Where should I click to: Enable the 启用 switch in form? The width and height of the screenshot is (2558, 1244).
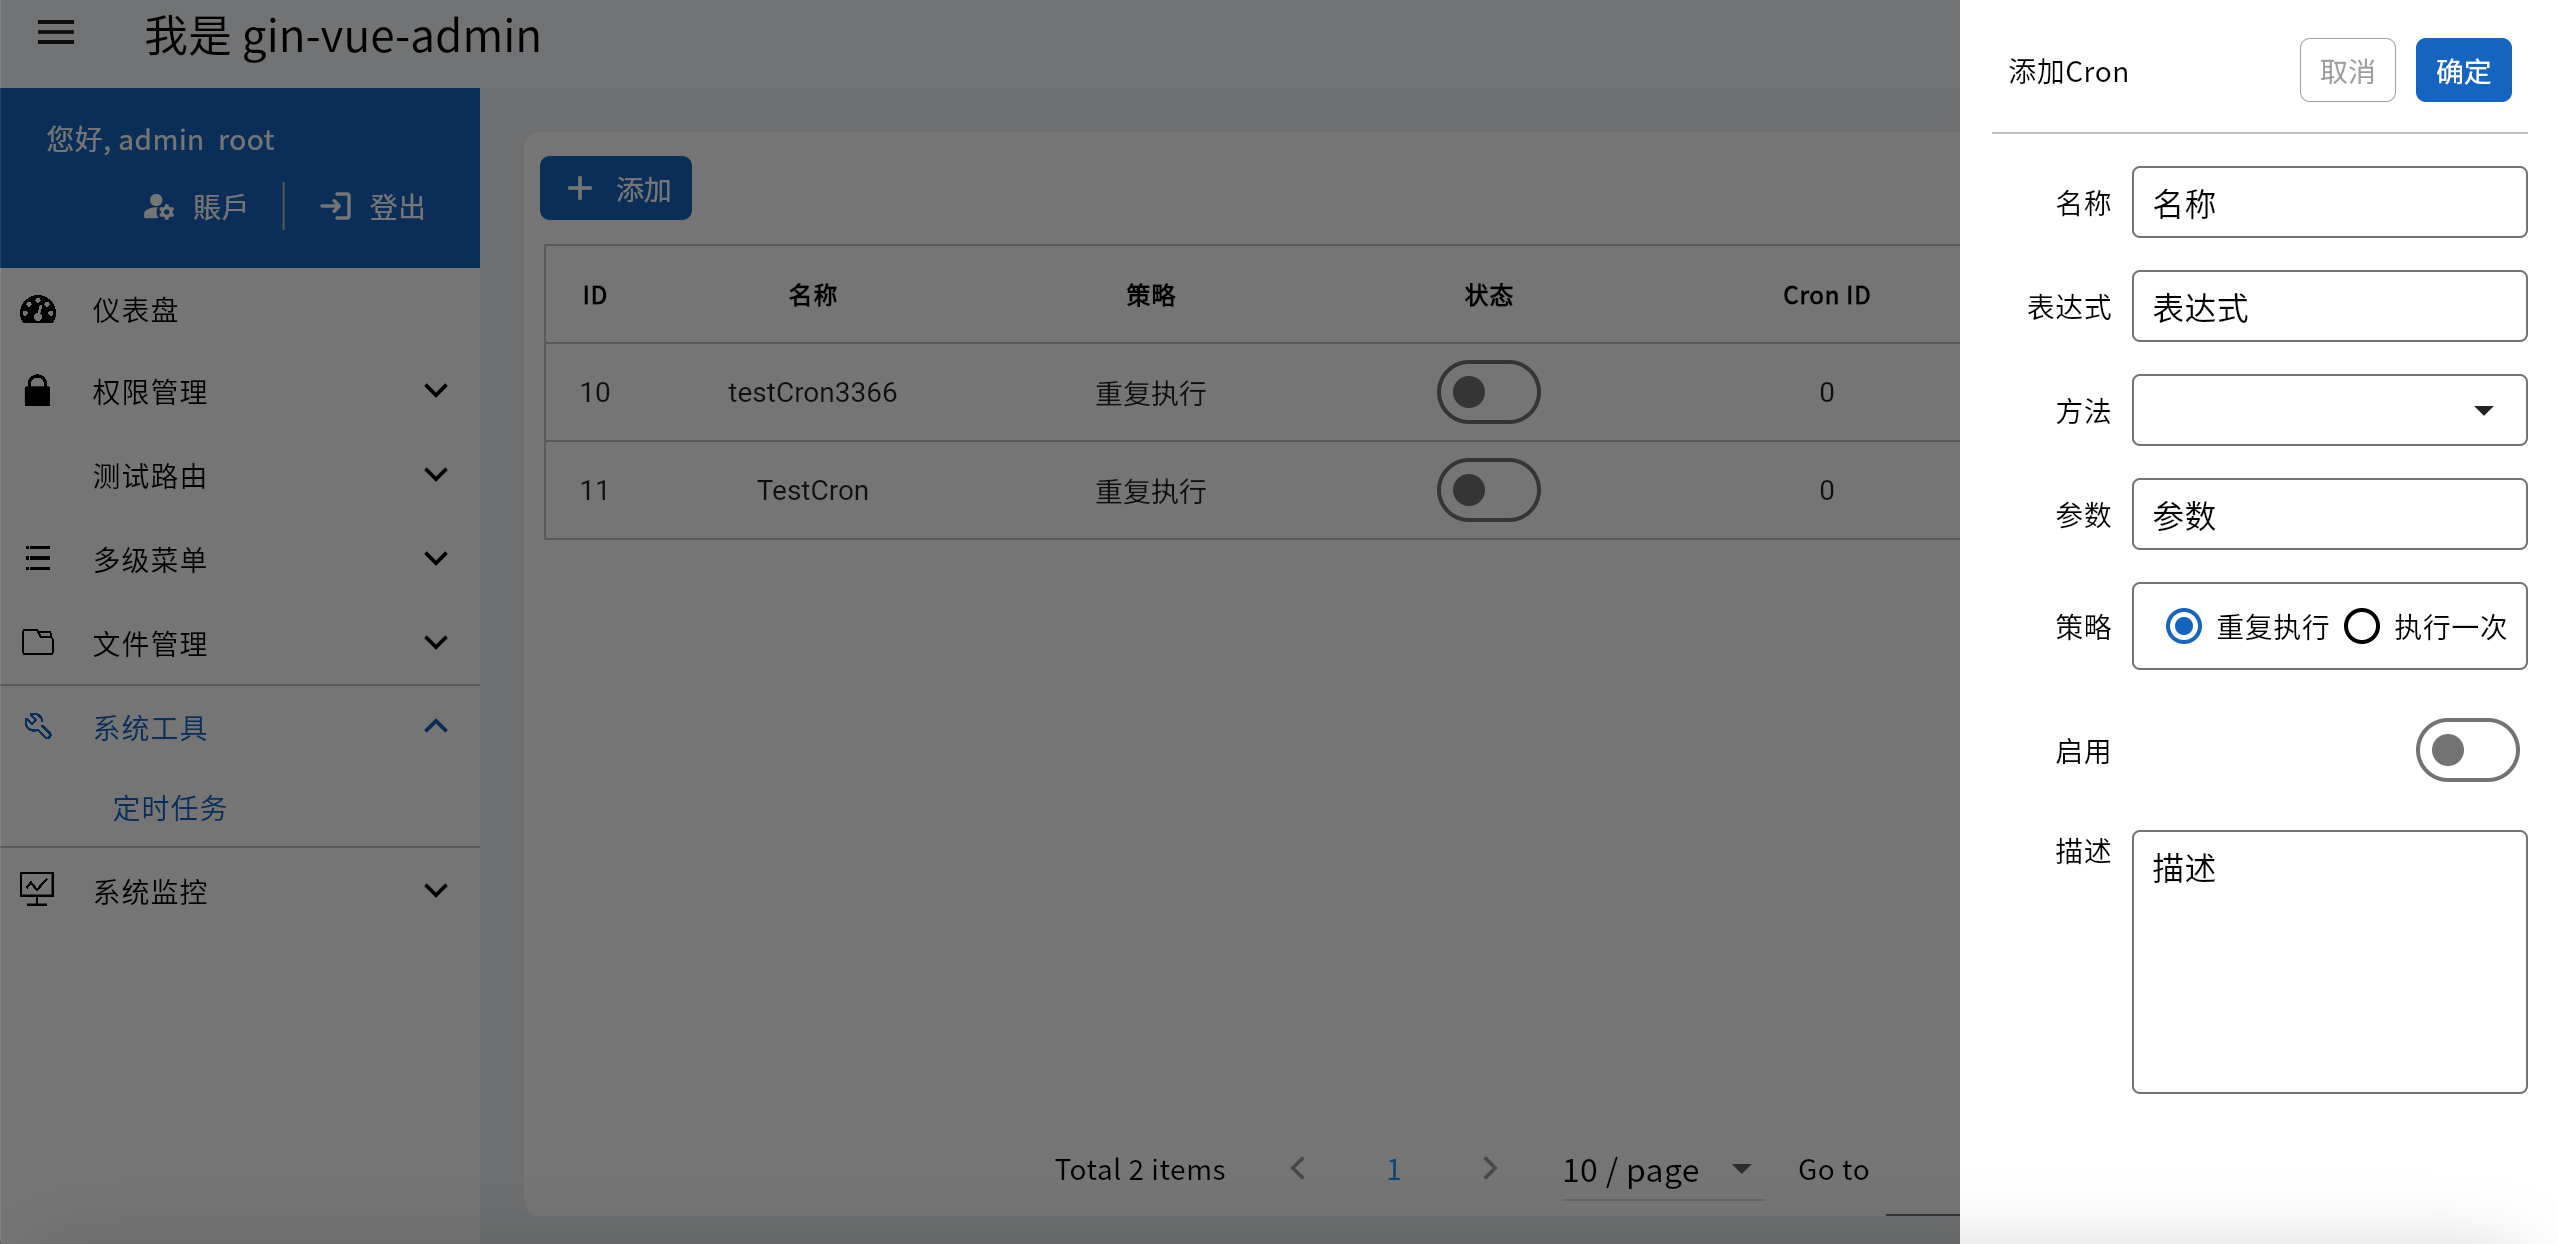click(2466, 750)
